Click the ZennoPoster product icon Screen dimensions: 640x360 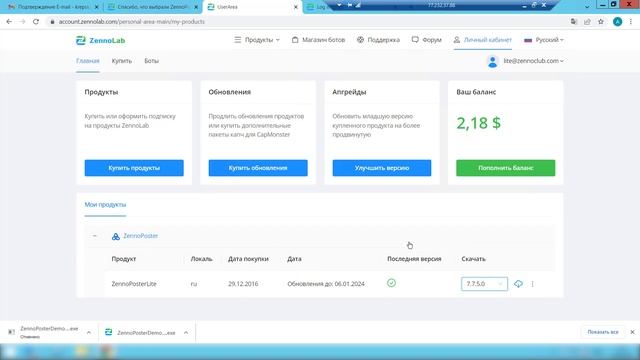tap(116, 236)
